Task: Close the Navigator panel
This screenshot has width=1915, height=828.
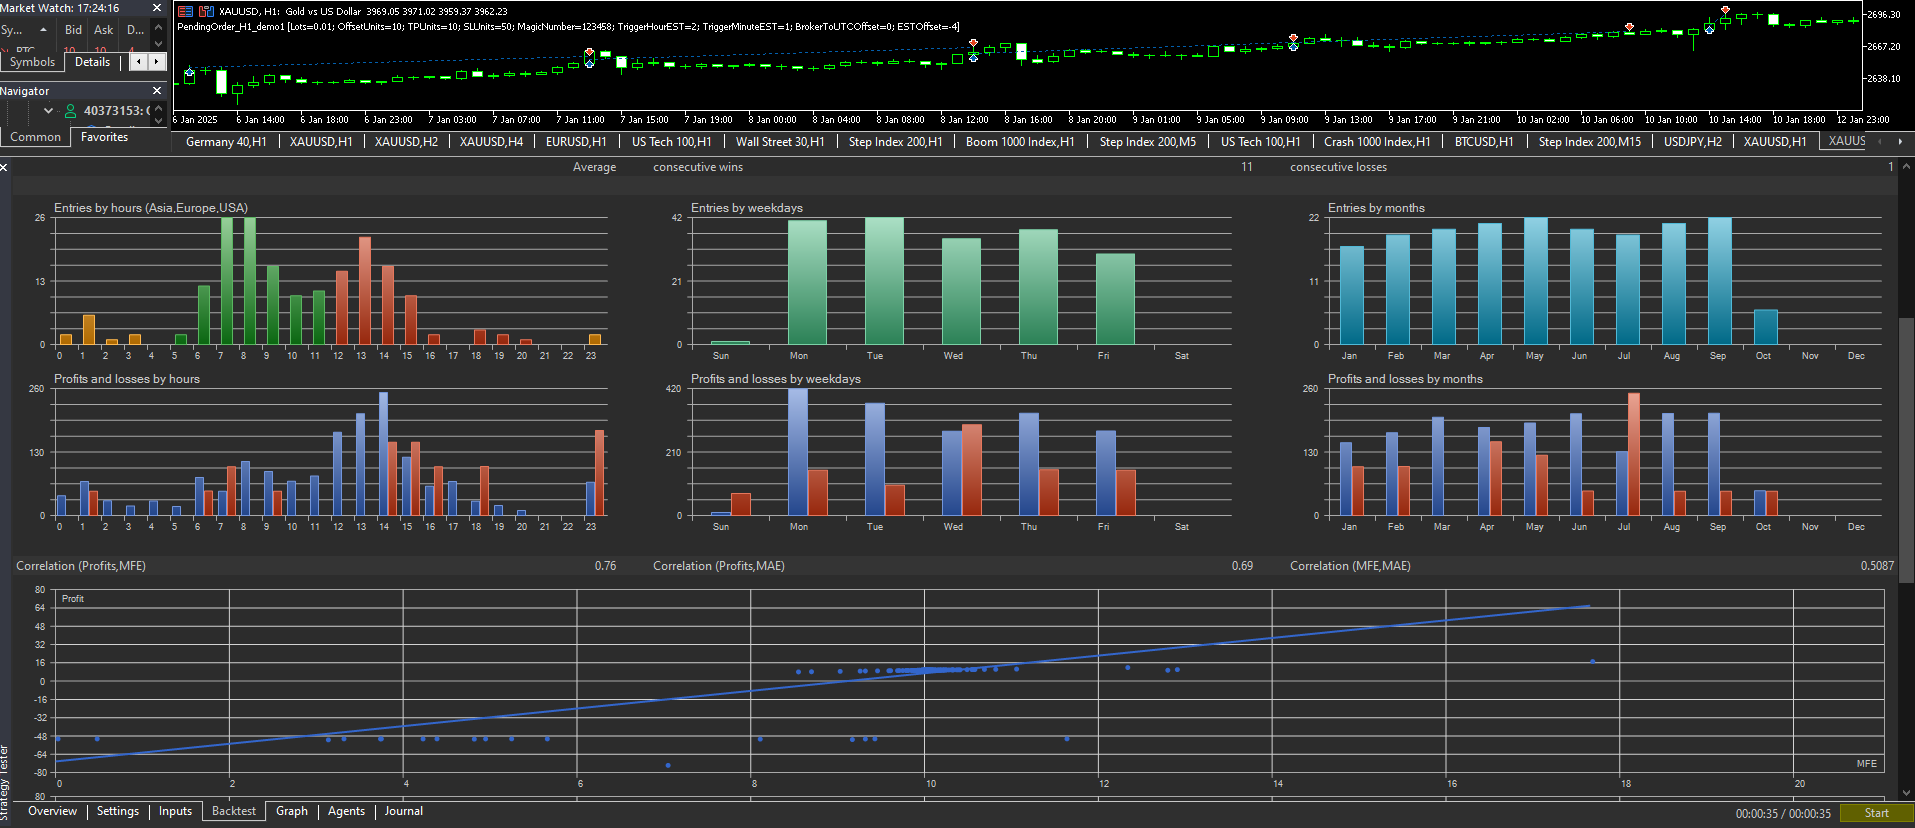Action: pyautogui.click(x=157, y=91)
